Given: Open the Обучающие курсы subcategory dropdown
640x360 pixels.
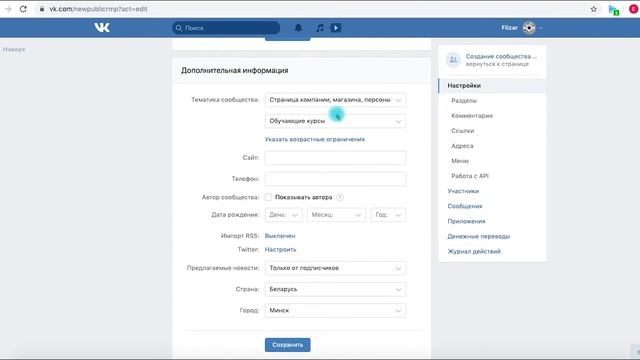Looking at the screenshot, I should tap(335, 121).
